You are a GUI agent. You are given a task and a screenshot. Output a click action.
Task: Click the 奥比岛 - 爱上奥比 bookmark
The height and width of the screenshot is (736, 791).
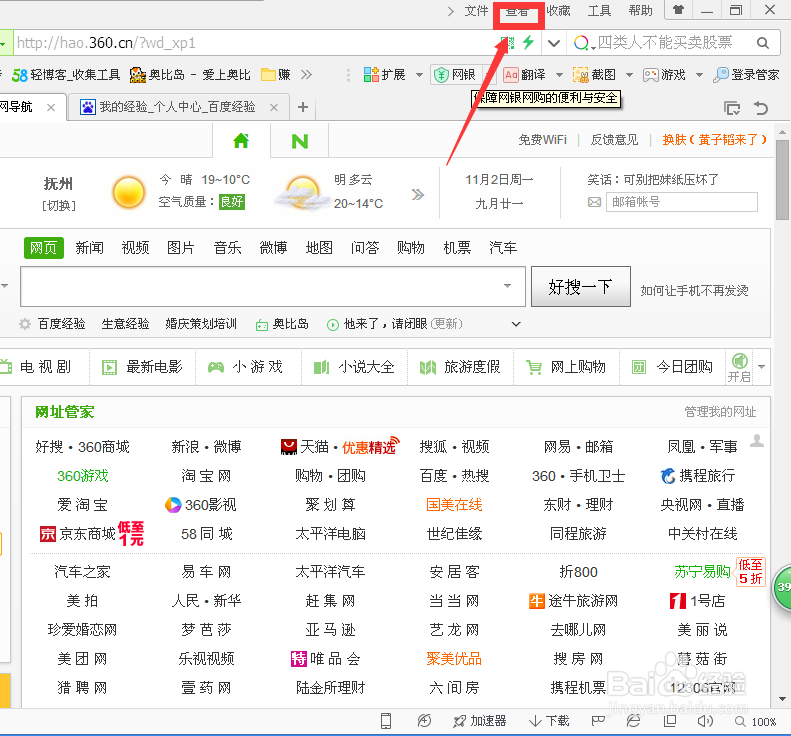(190, 75)
